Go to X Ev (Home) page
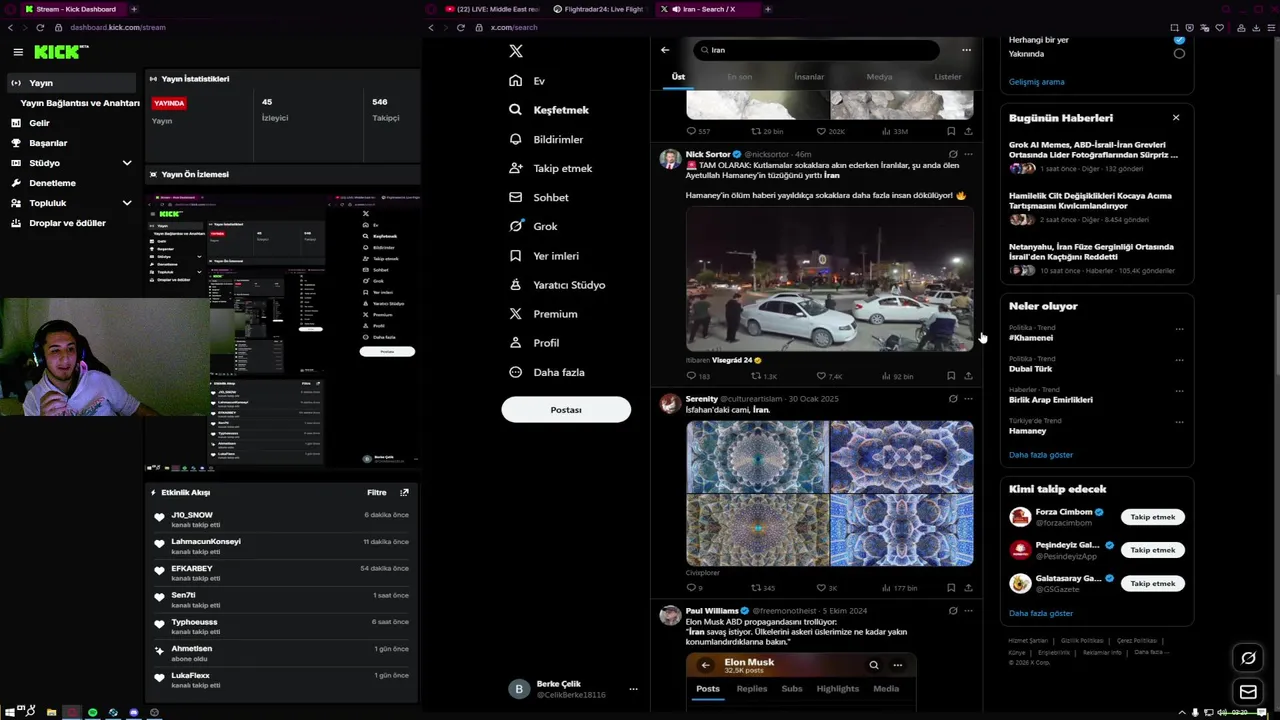 coord(527,81)
